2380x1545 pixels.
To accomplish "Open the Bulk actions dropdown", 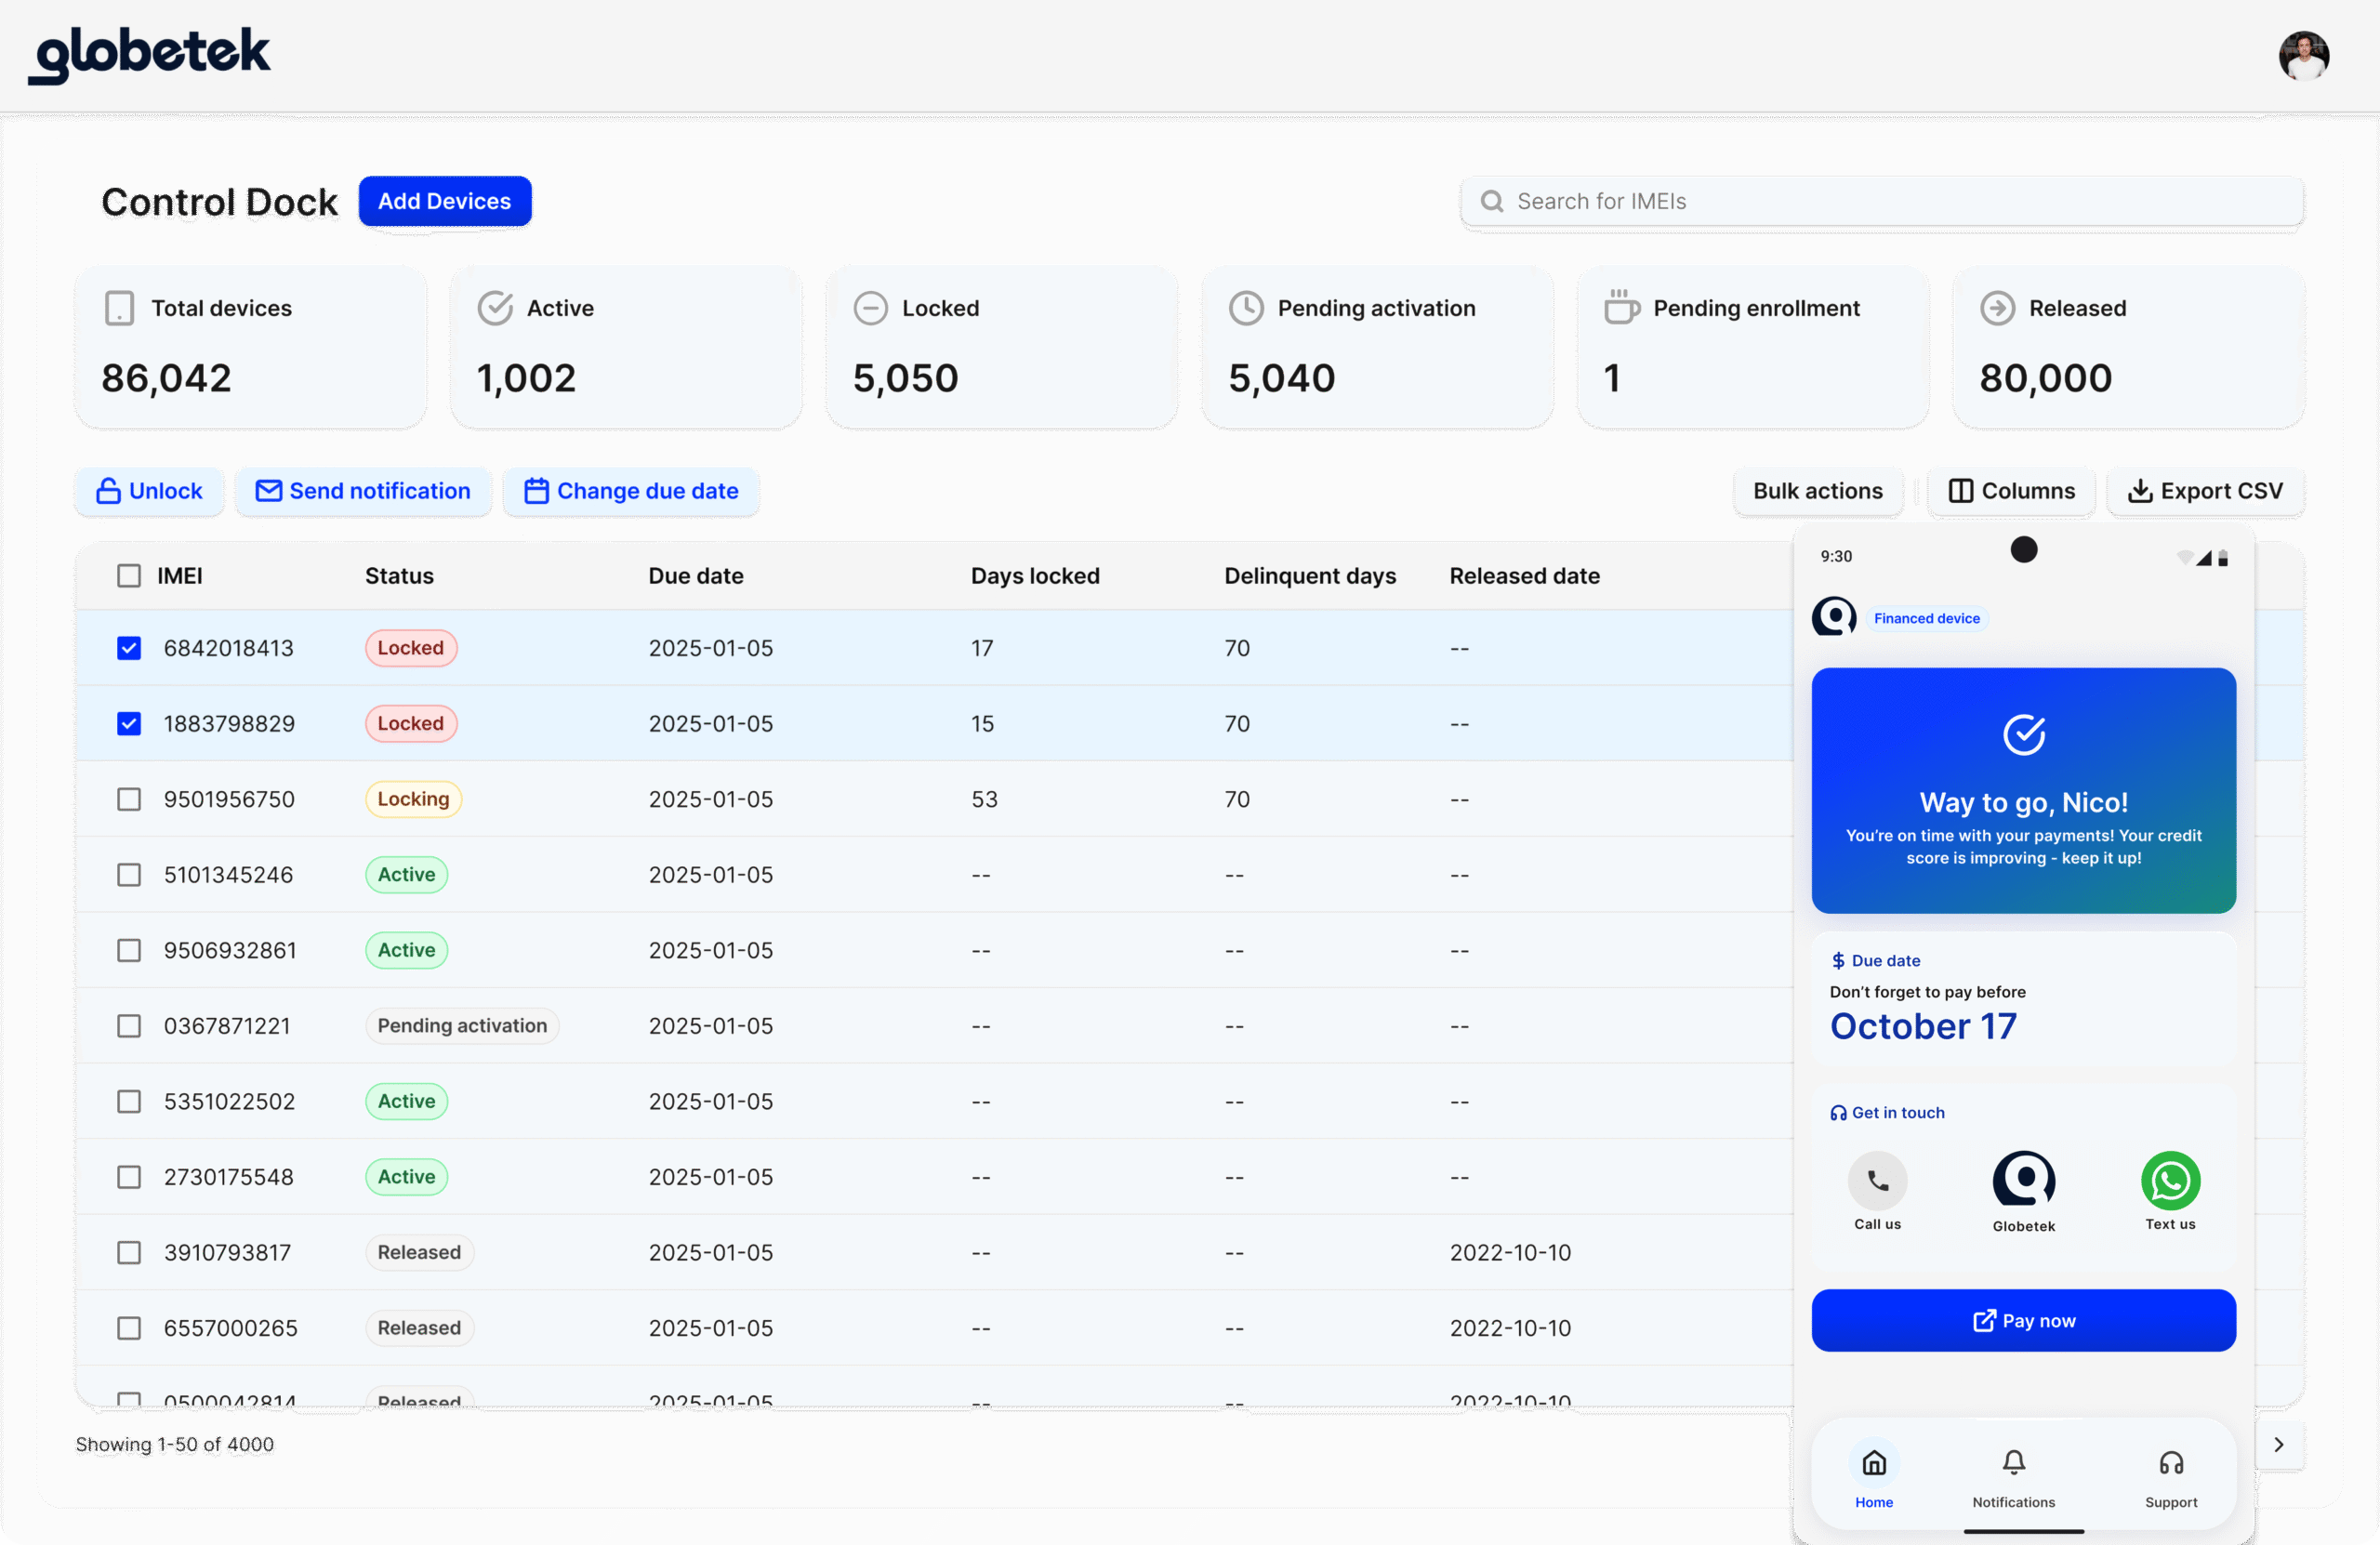I will (1817, 491).
